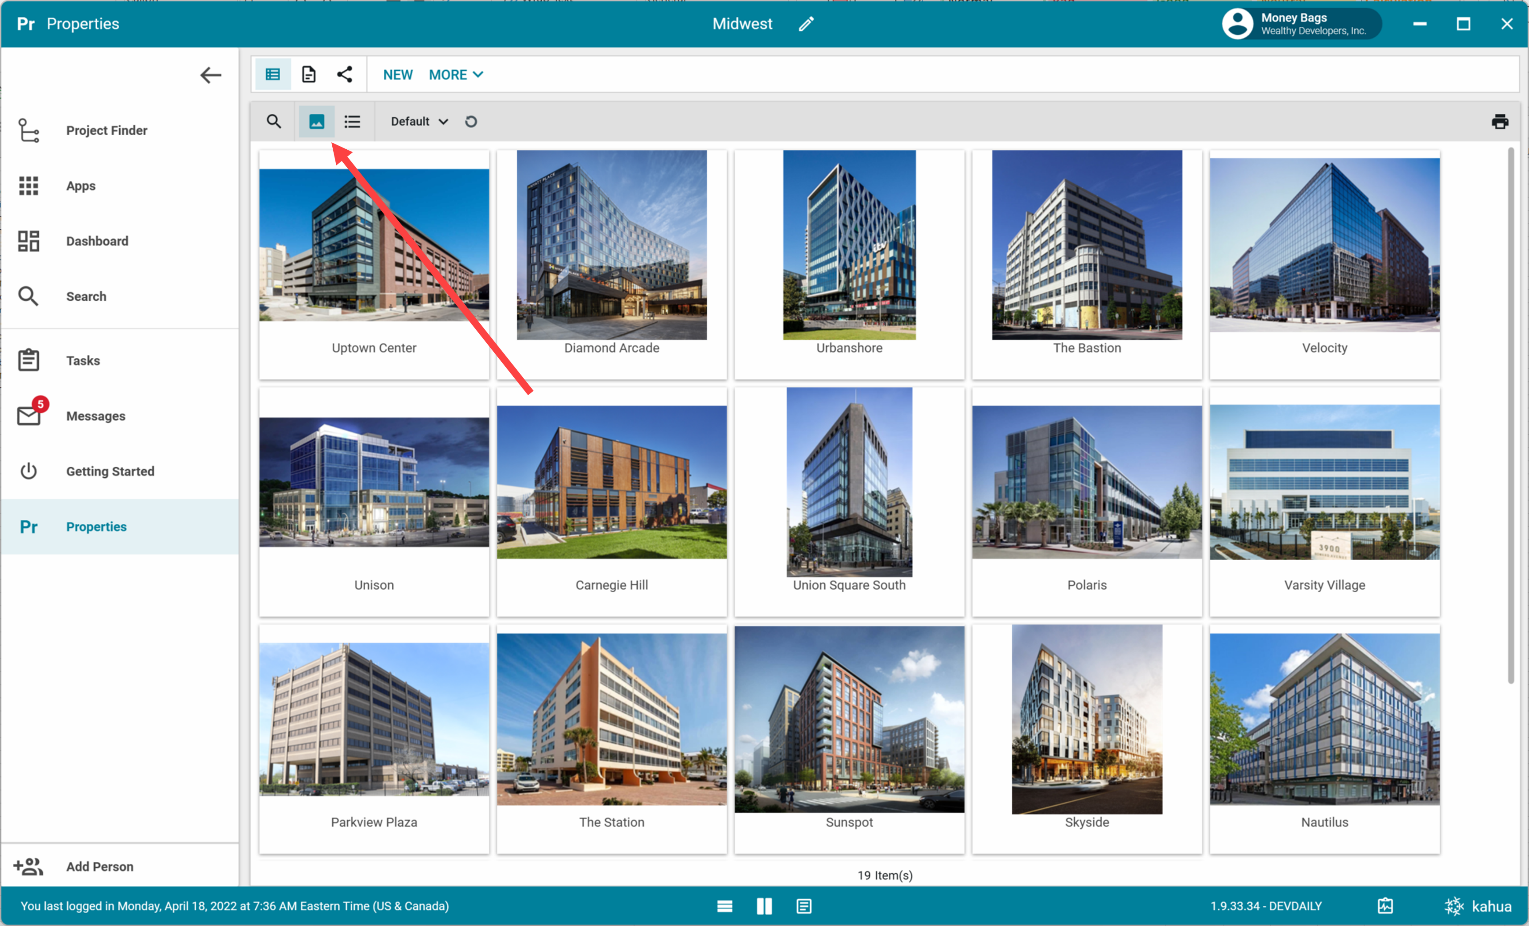Click the pencil edit icon beside Midwest

[806, 24]
